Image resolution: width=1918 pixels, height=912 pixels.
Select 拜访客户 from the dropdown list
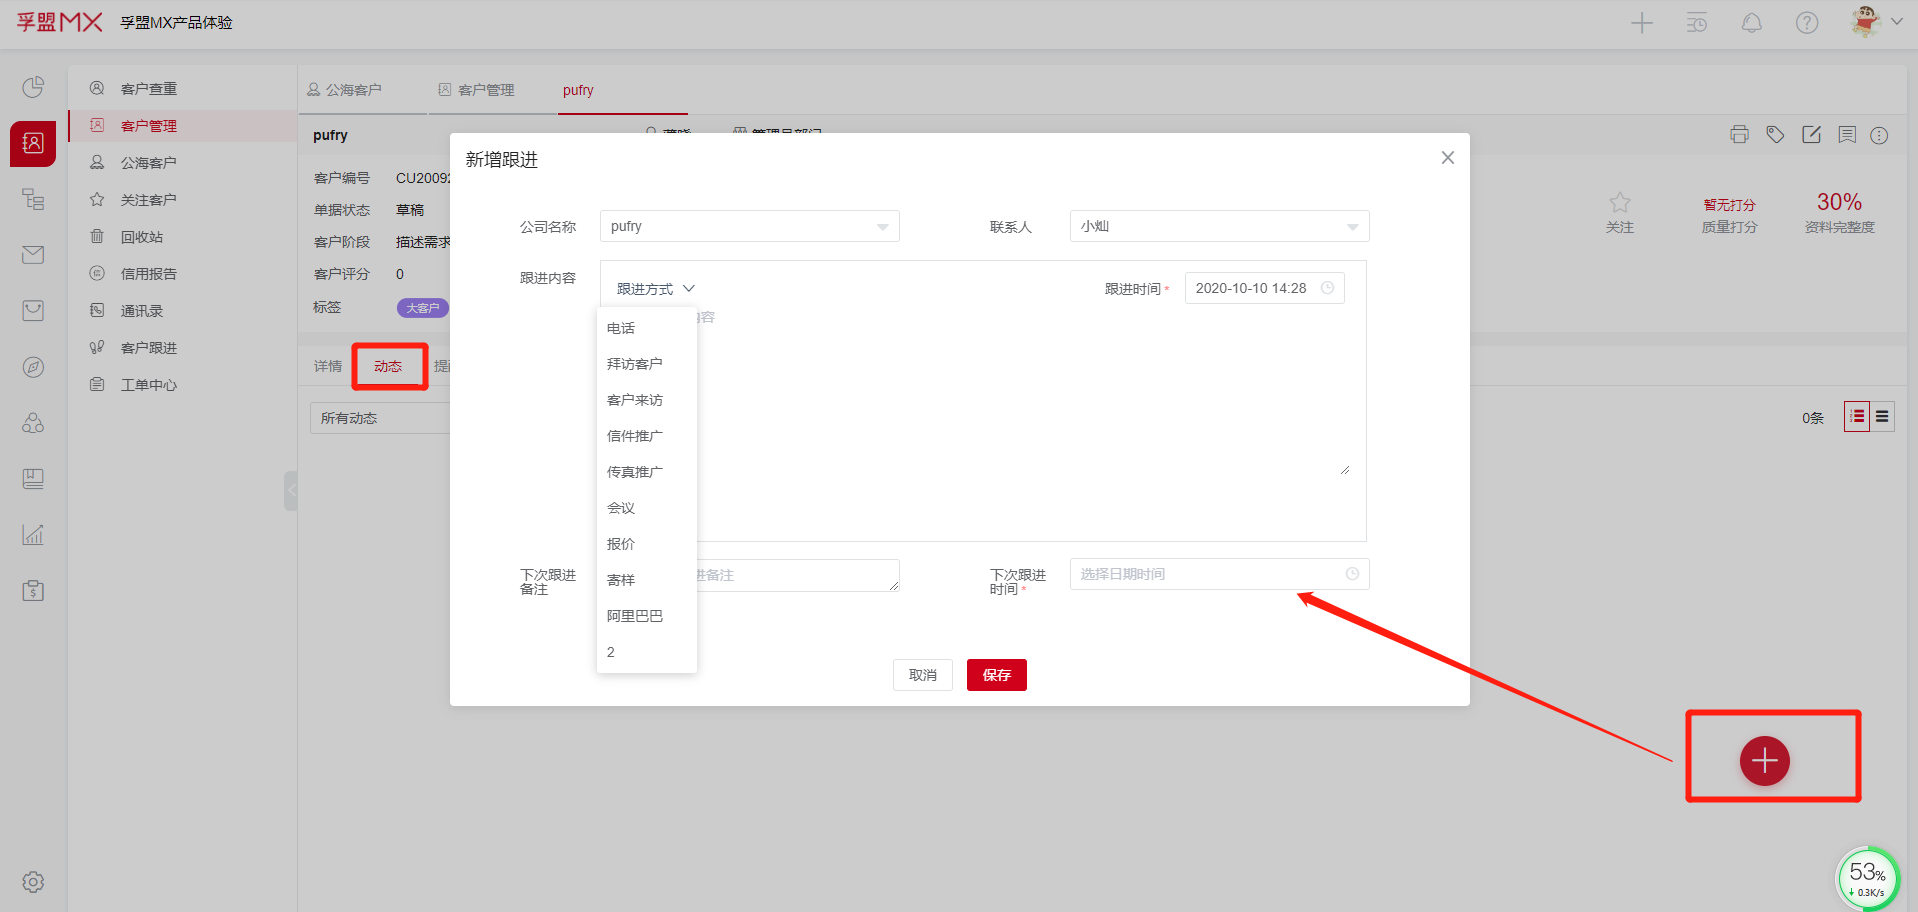[x=635, y=364]
